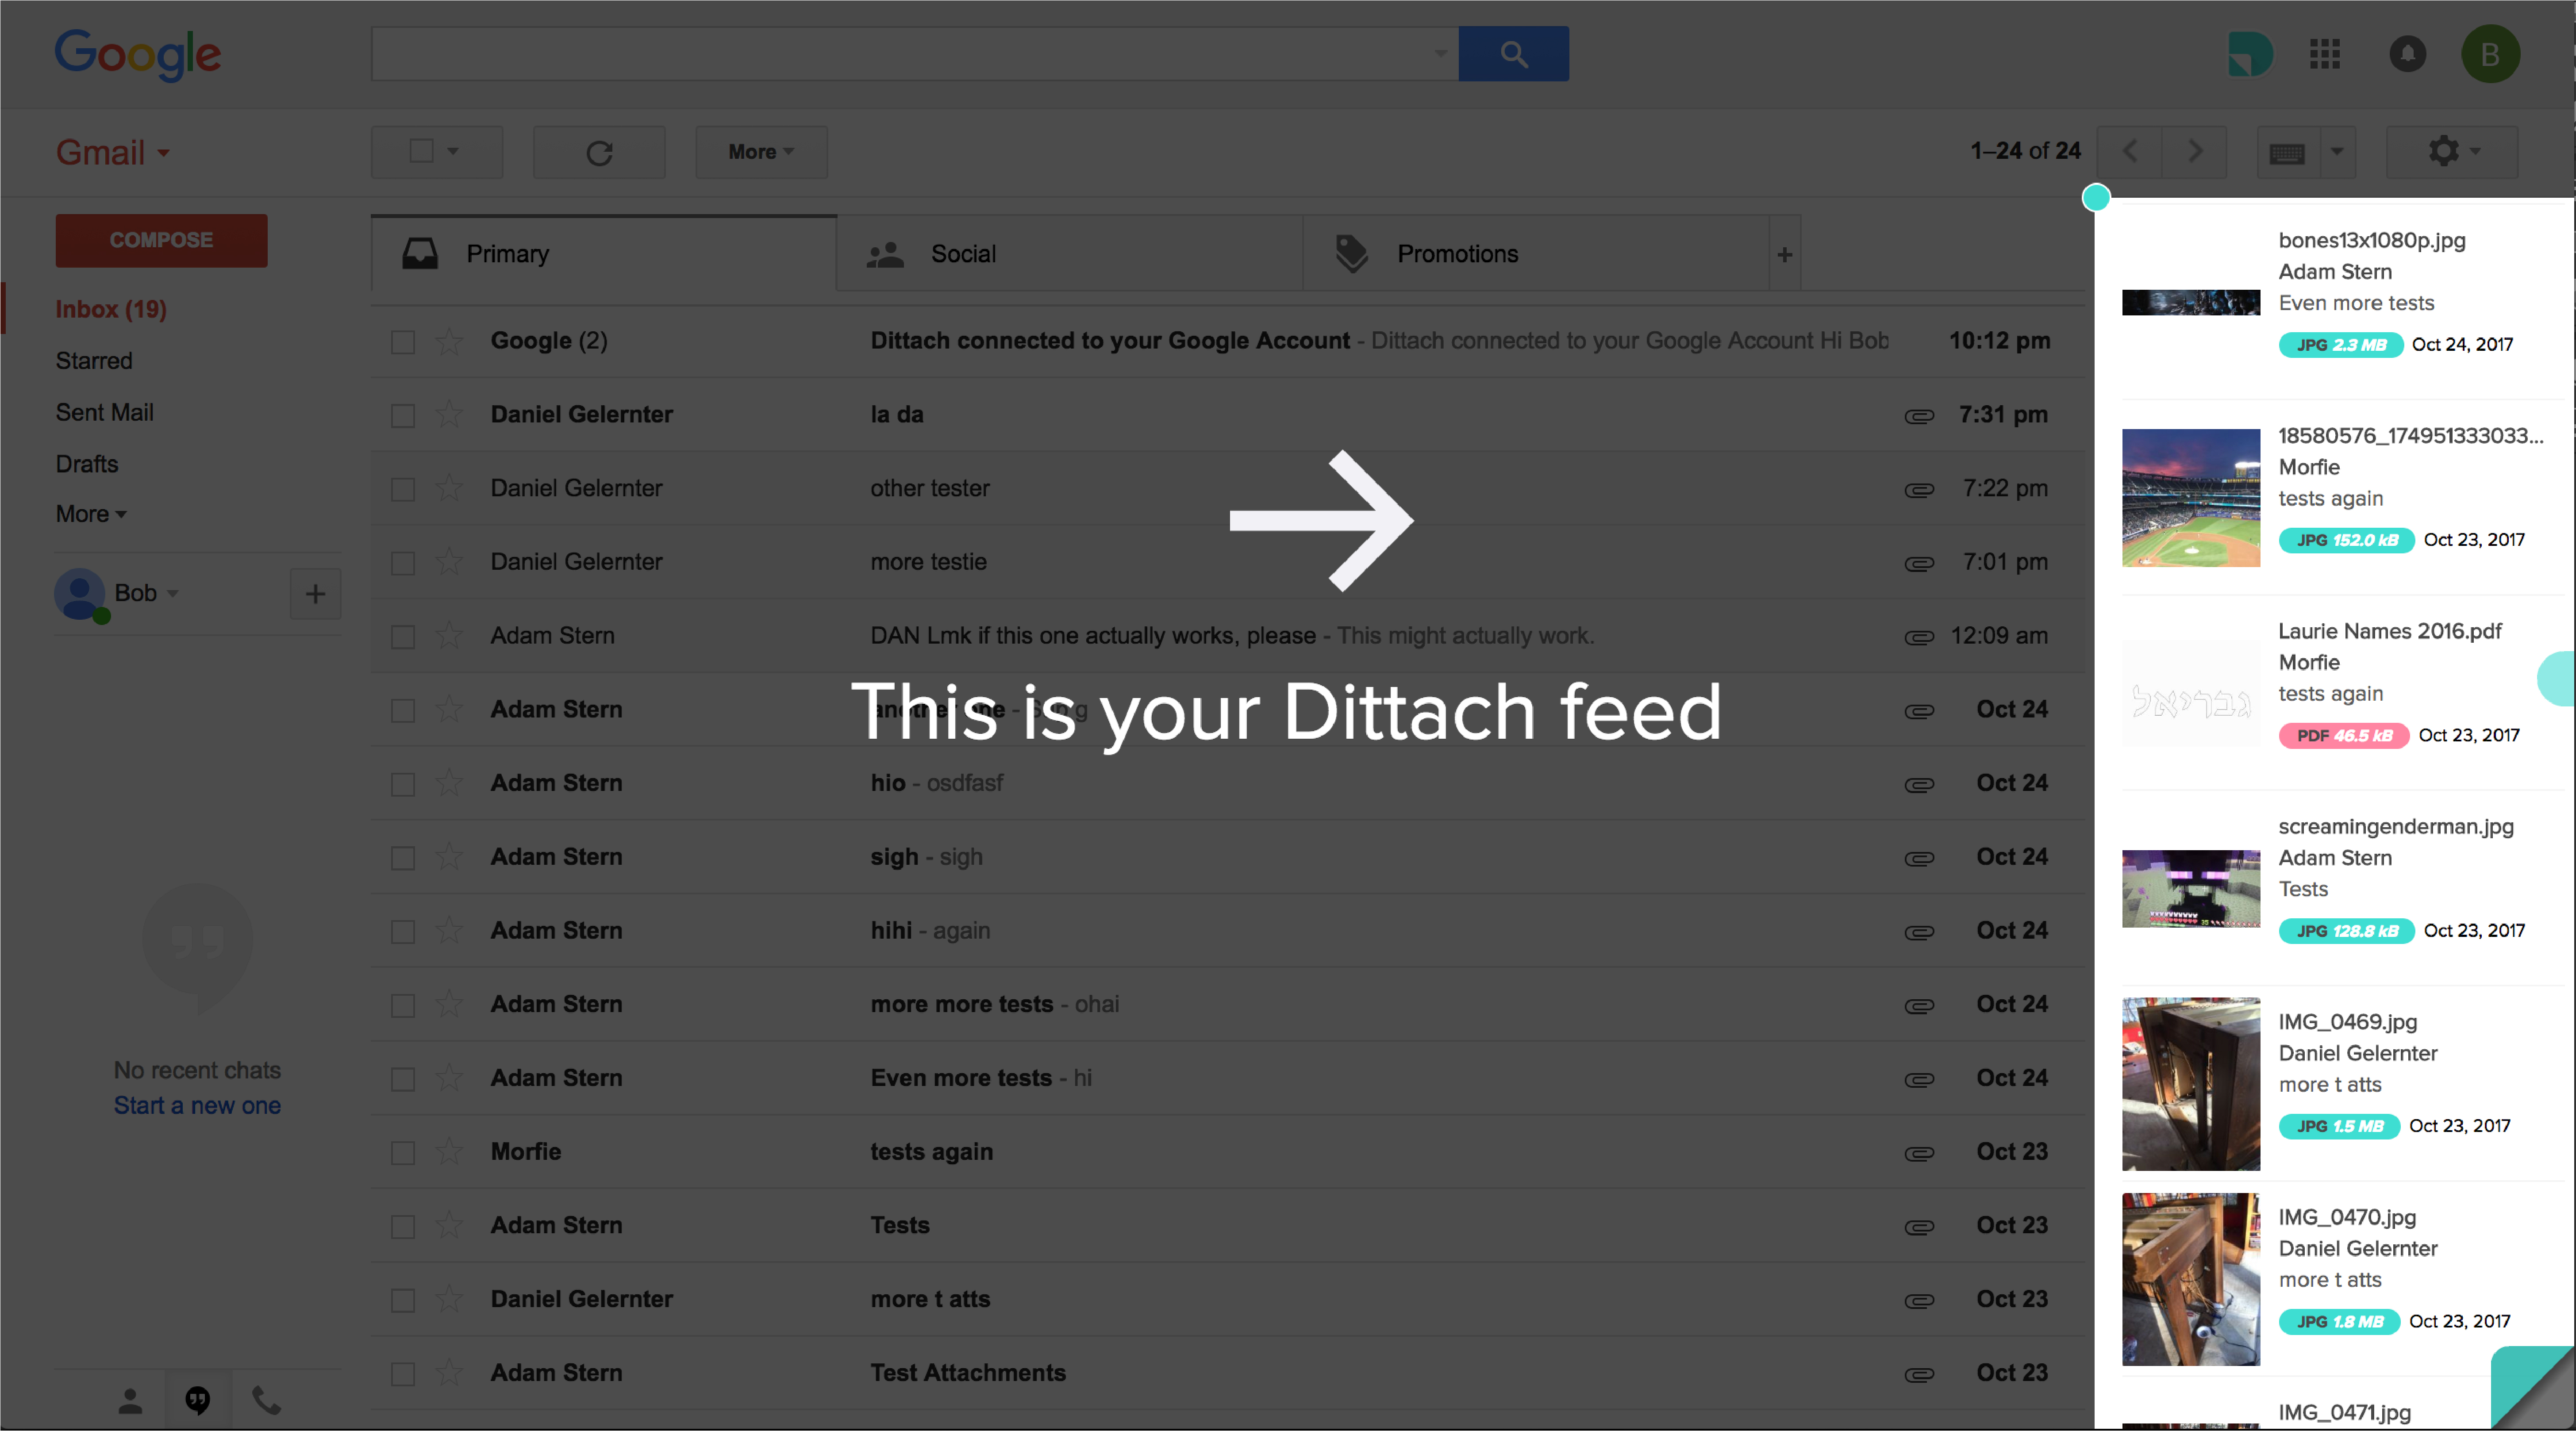2576x1431 pixels.
Task: Check the 'Test Attachments' message checkbox
Action: pos(403,1374)
